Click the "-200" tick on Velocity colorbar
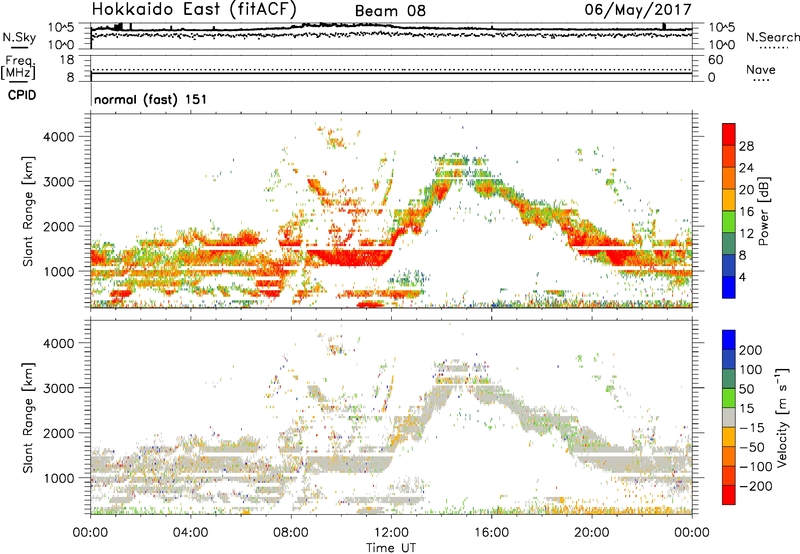Image resolution: width=800 pixels, height=554 pixels. [x=756, y=486]
